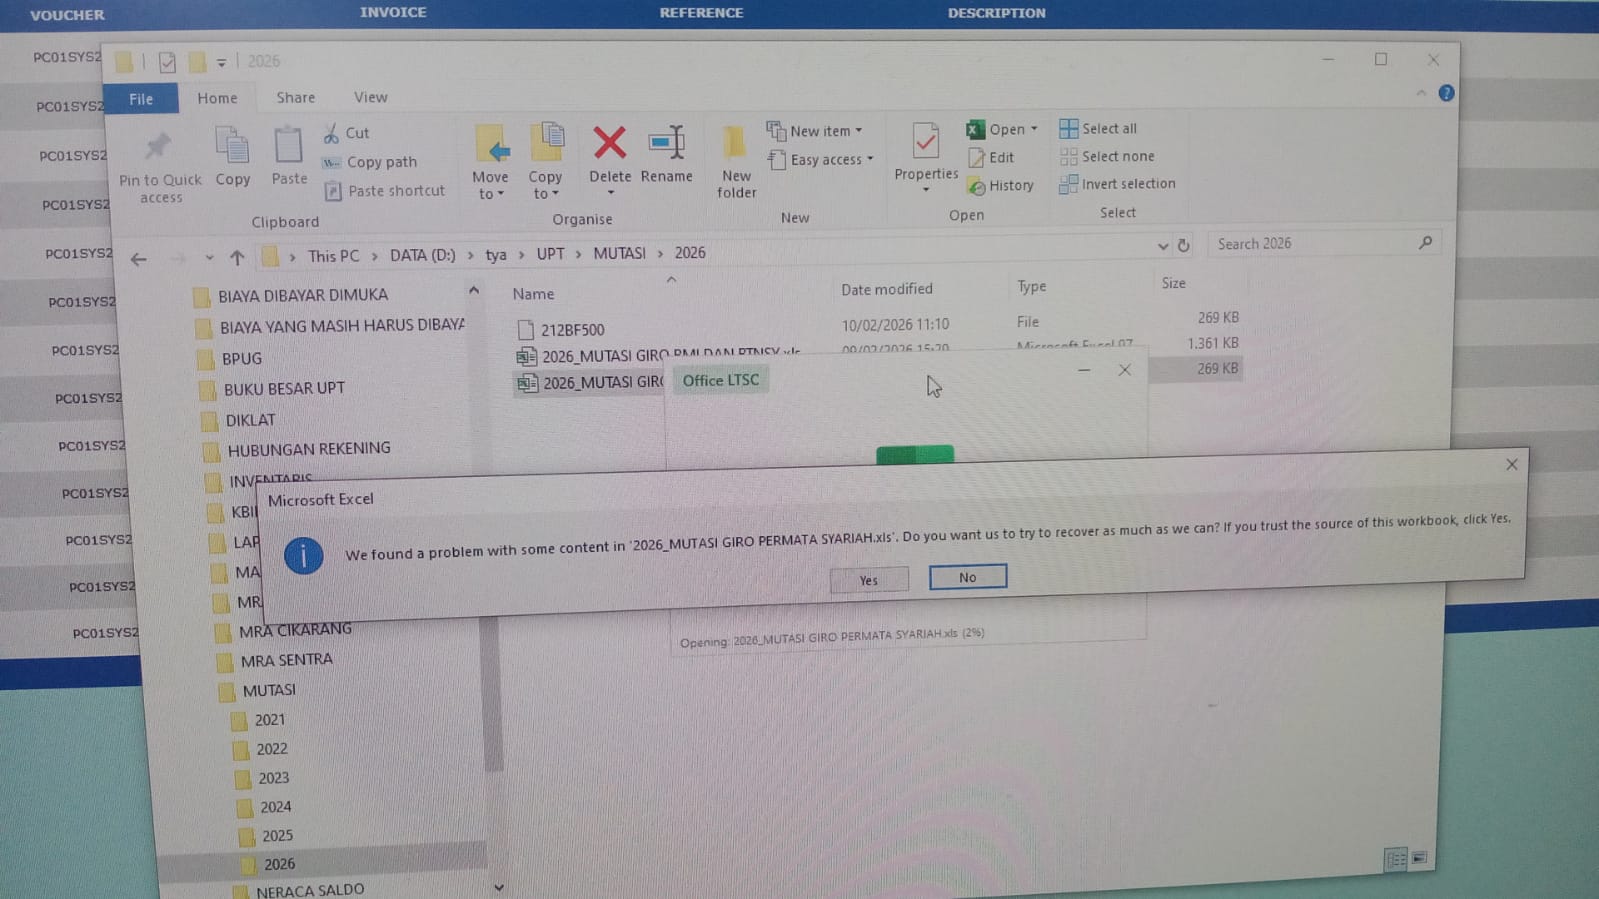This screenshot has height=899, width=1599.
Task: Switch to the Share ribbon tab
Action: coord(295,97)
